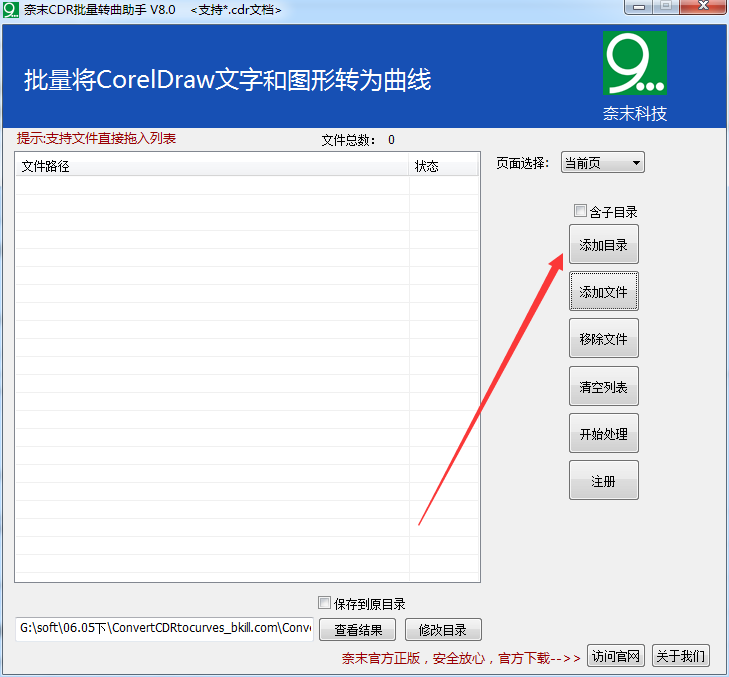
Task: Click the 文件总数 label
Action: [348, 140]
